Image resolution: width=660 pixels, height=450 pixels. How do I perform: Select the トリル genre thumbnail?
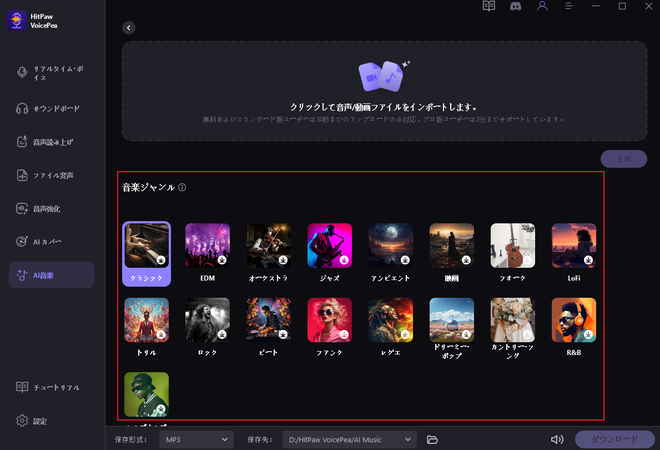click(x=146, y=320)
